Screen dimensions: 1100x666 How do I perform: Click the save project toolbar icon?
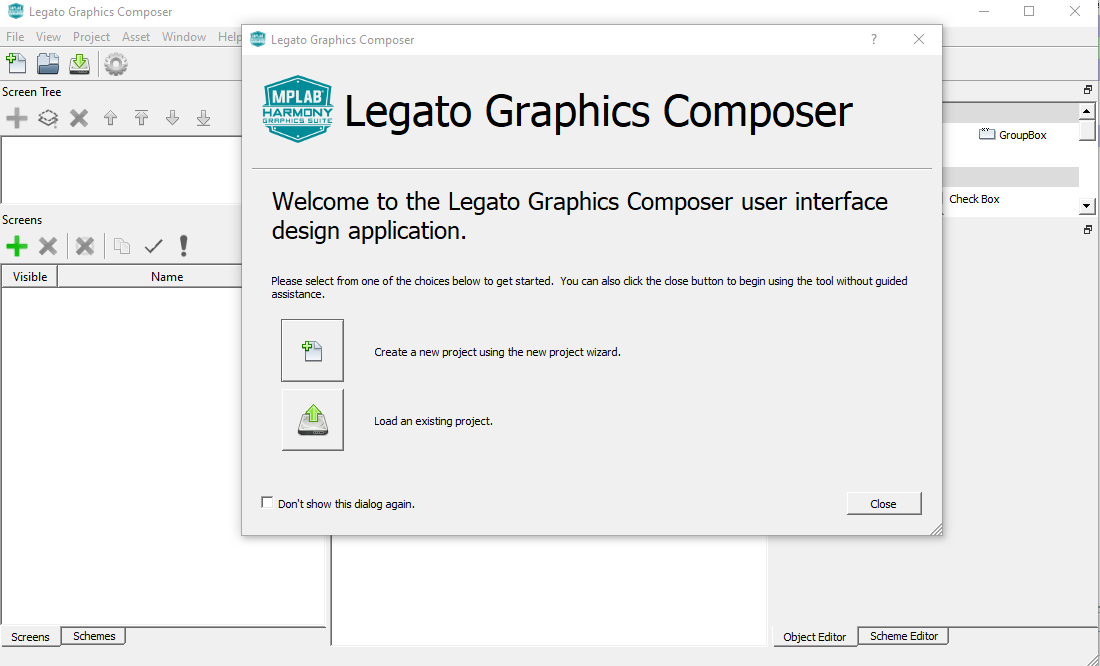(x=79, y=64)
